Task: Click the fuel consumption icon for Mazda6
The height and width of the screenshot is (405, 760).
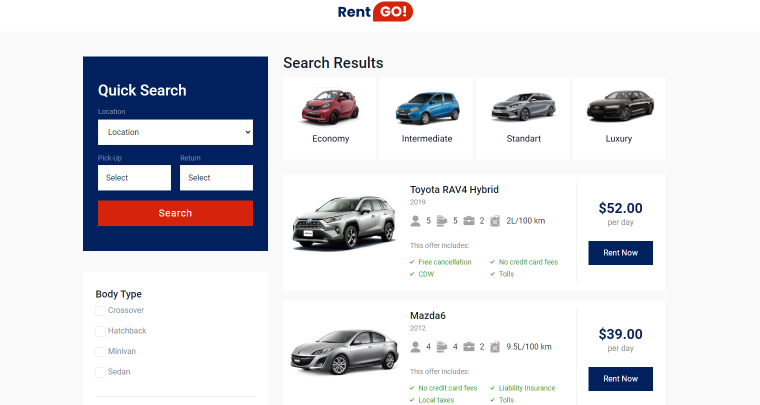Action: (x=495, y=347)
